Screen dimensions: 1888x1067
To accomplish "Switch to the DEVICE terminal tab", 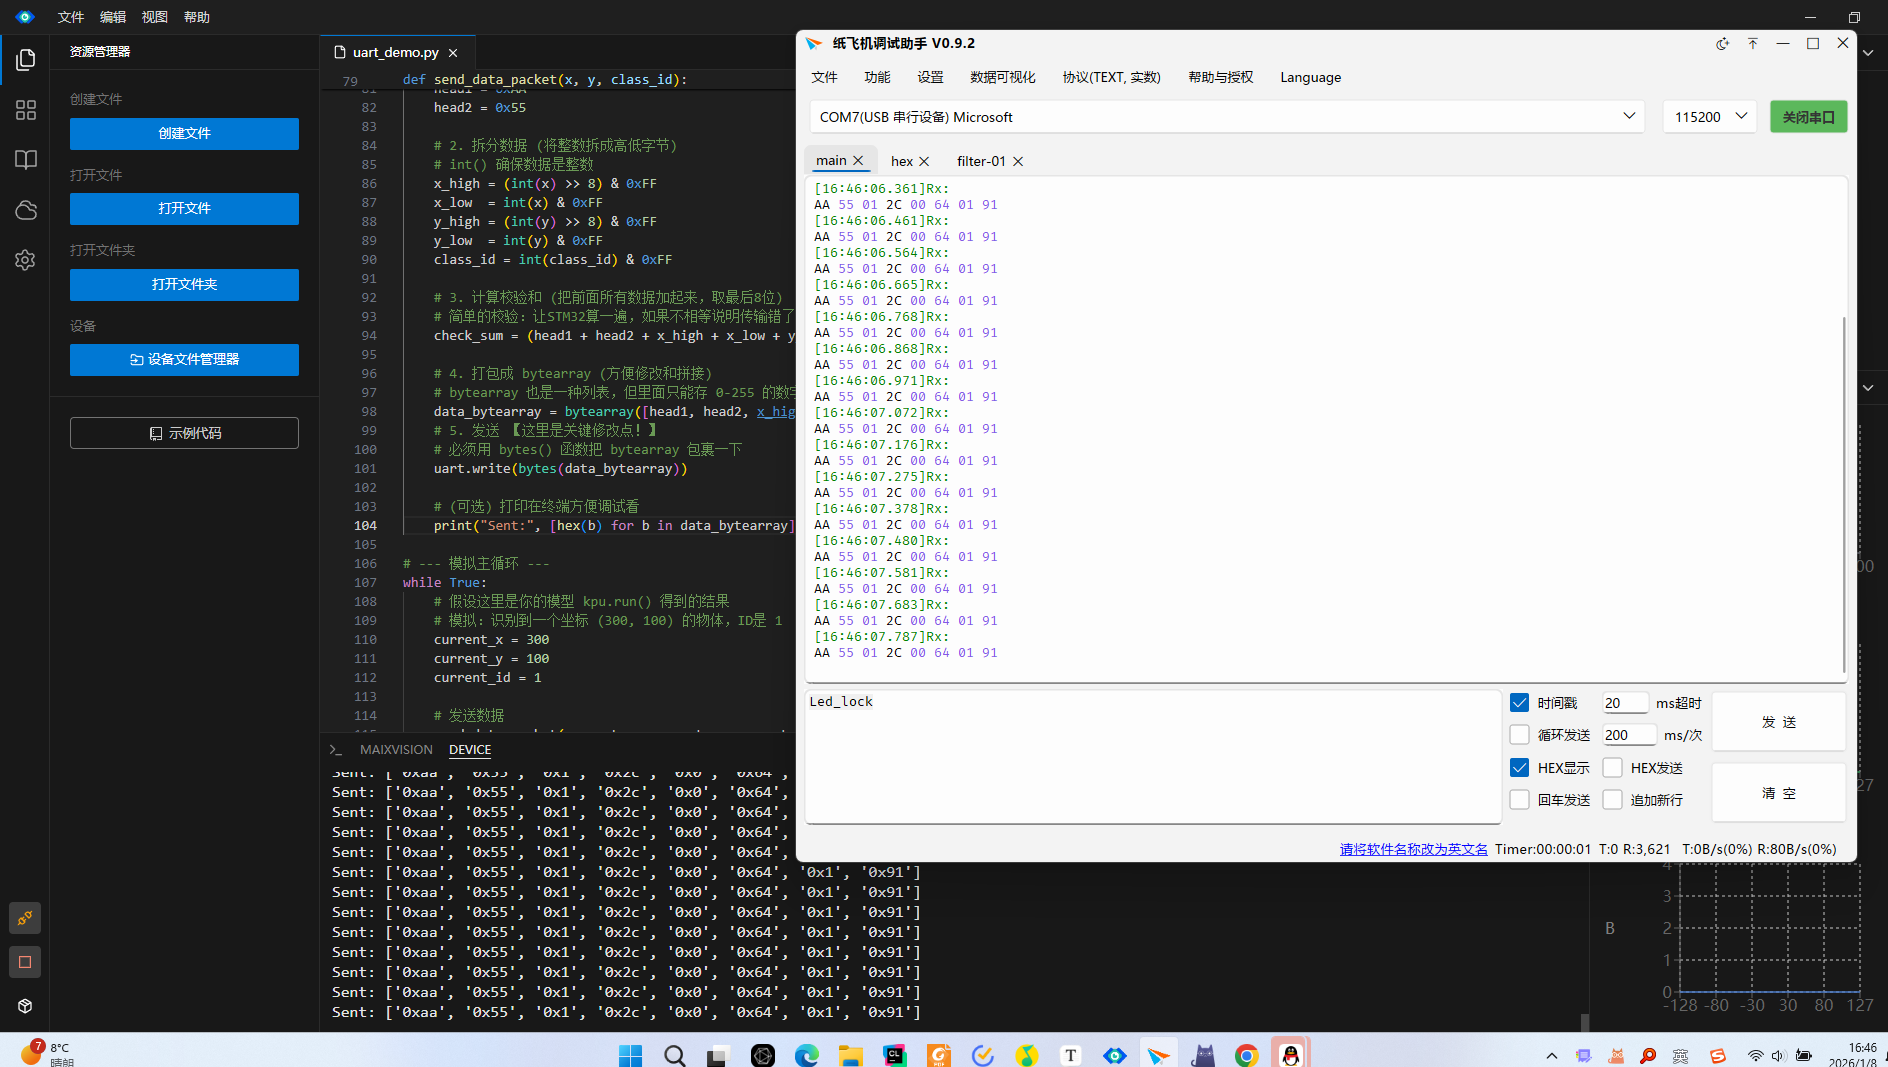I will click(470, 750).
